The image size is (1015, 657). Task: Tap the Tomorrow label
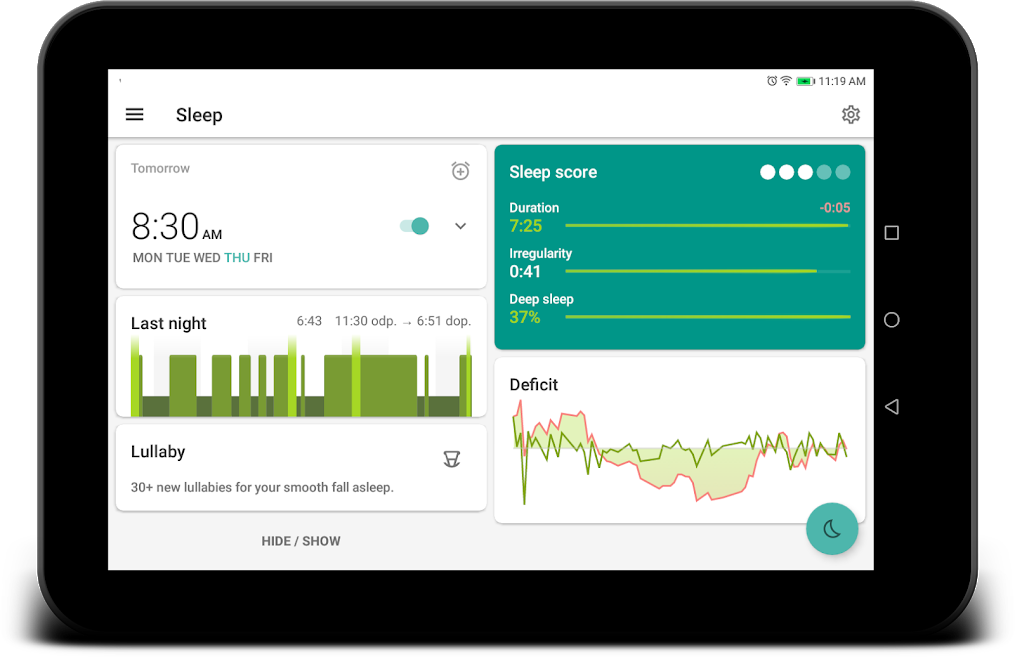point(161,168)
